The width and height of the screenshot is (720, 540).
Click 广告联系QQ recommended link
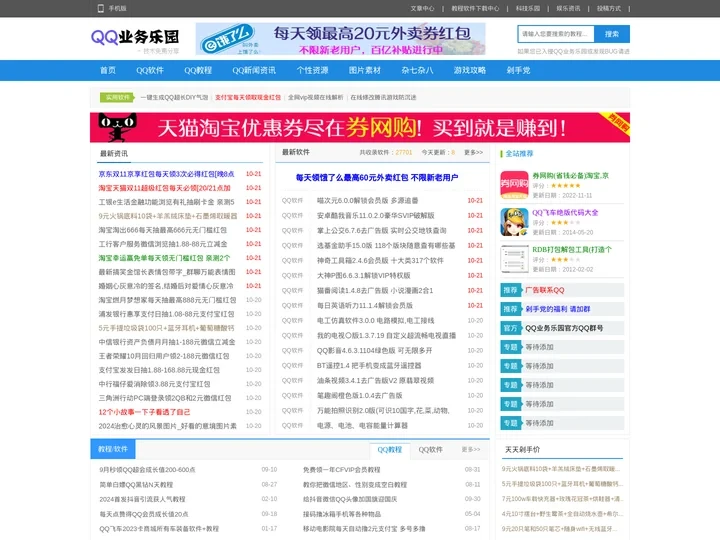[545, 290]
